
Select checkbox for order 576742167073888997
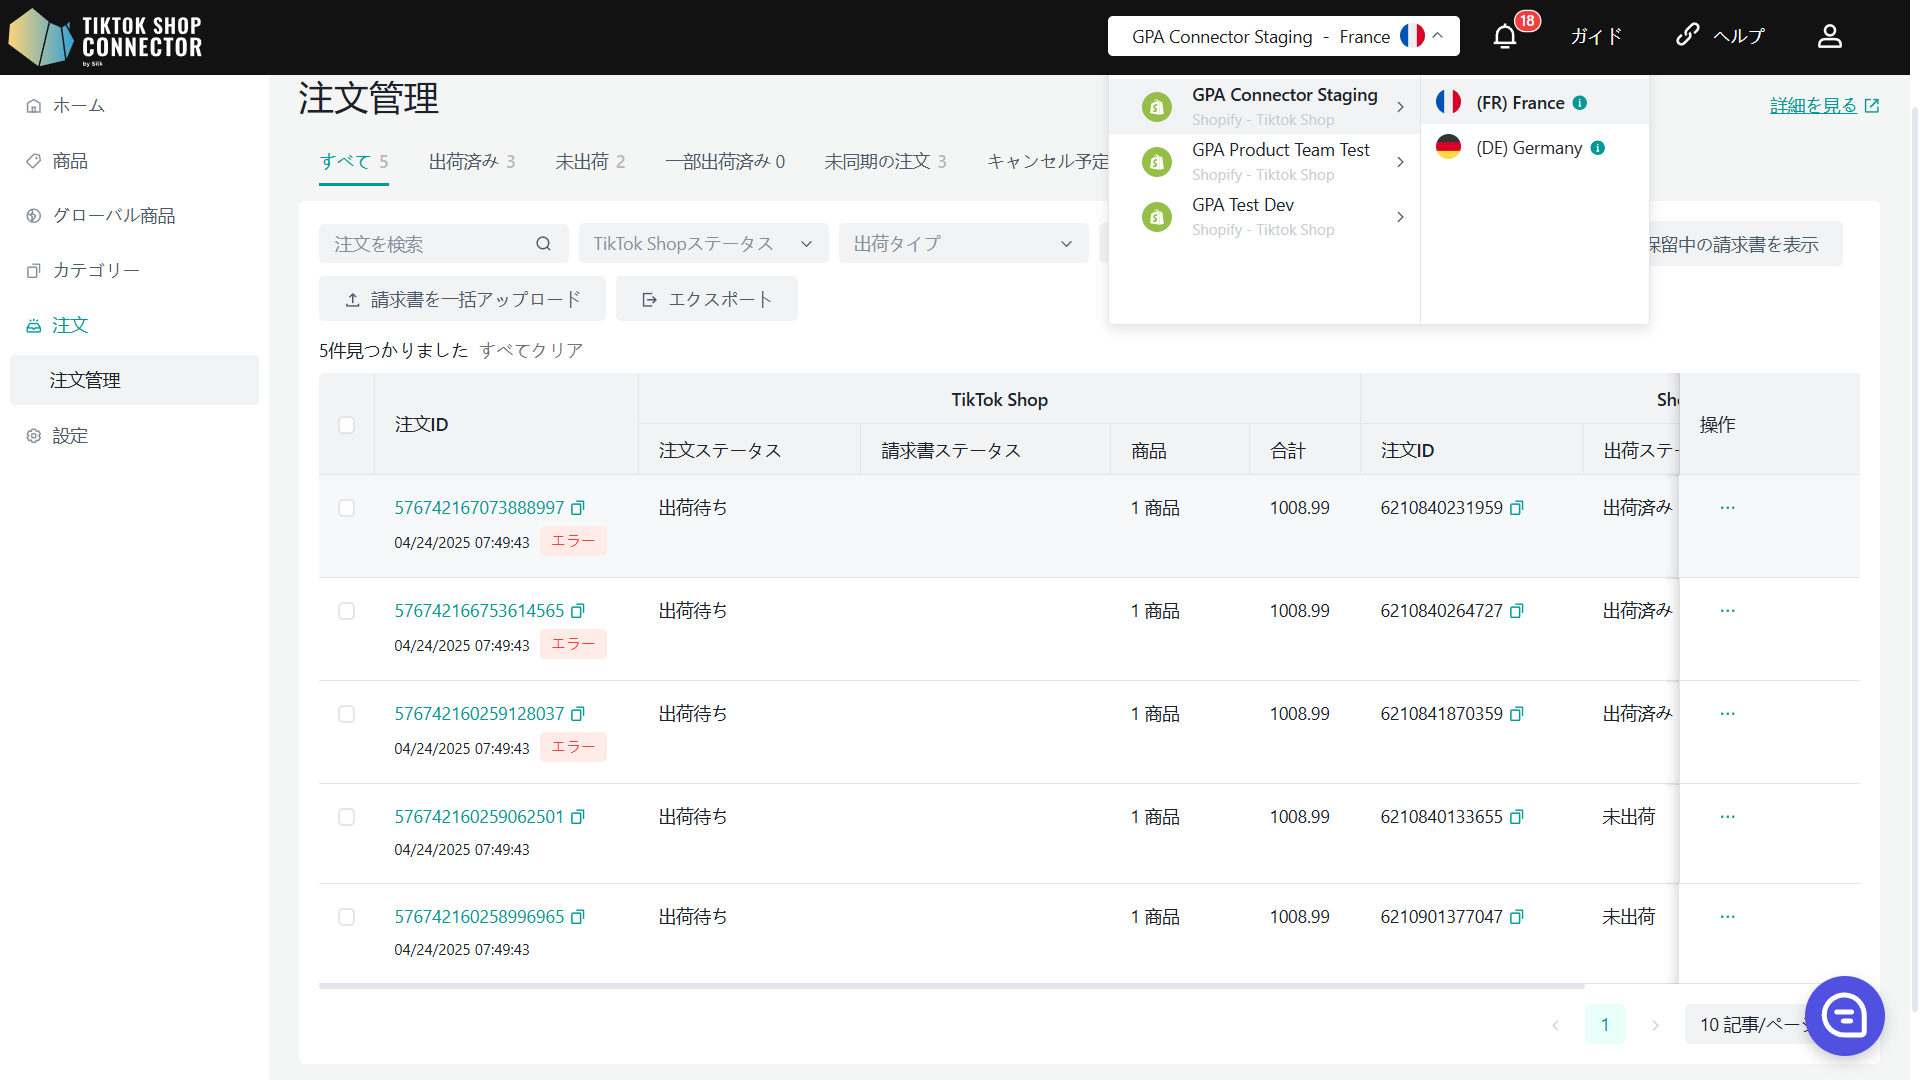pyautogui.click(x=346, y=508)
